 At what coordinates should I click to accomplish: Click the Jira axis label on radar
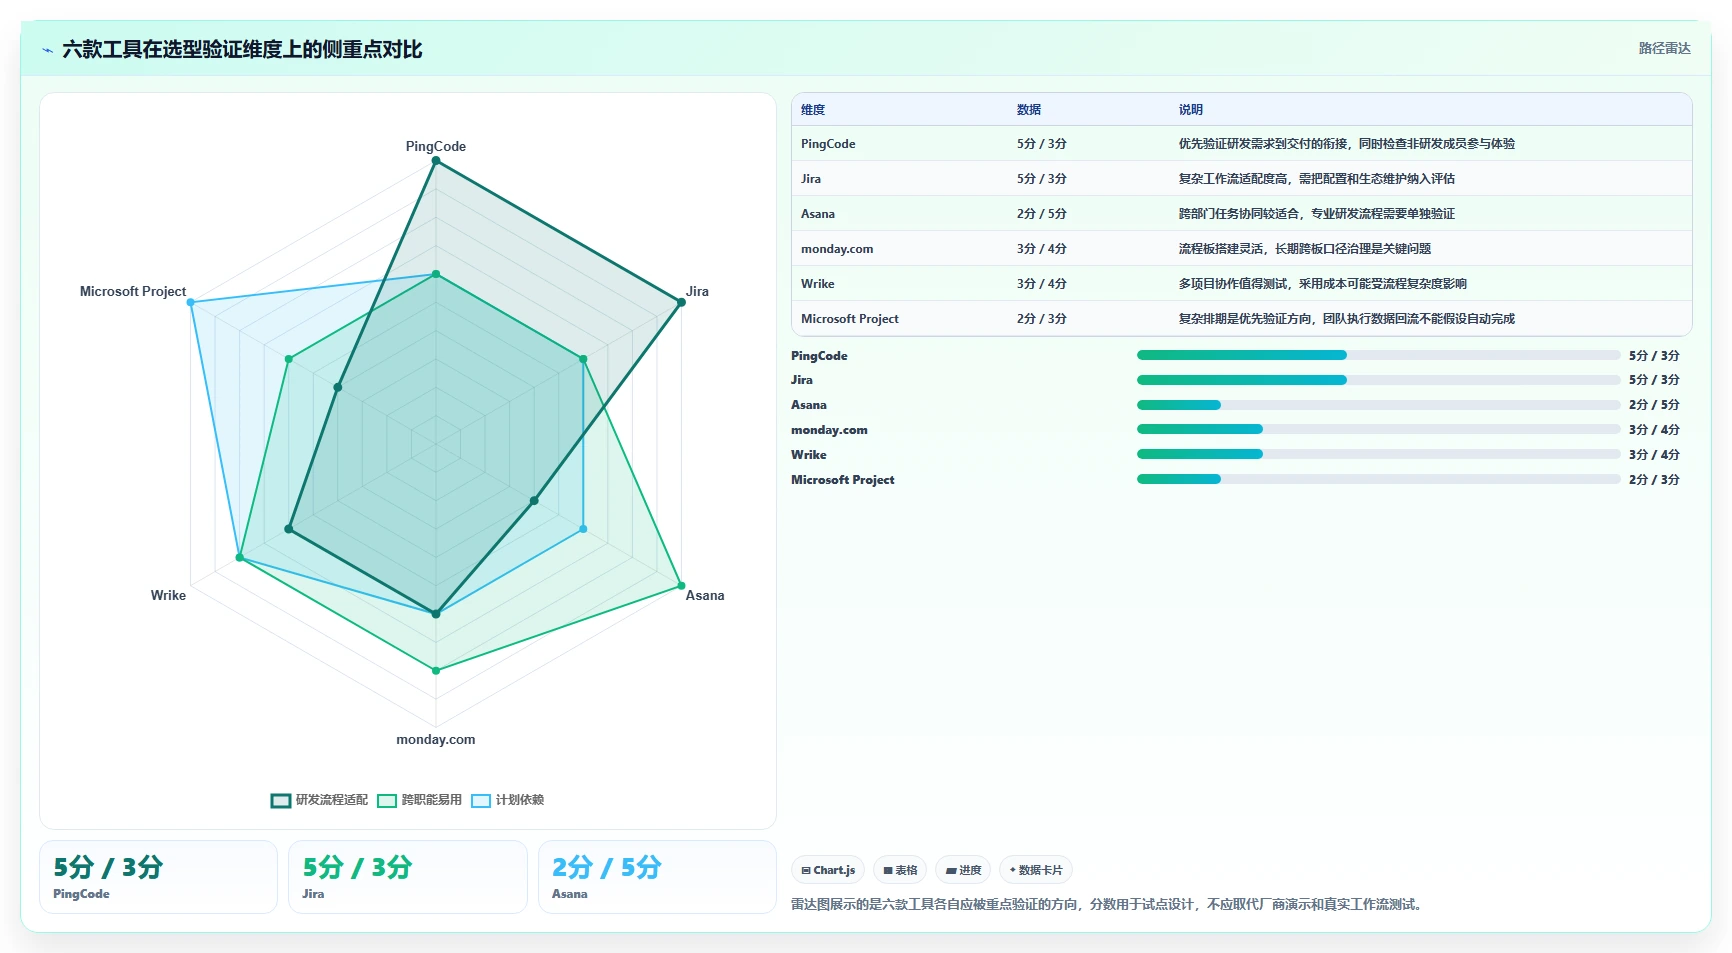(x=697, y=292)
